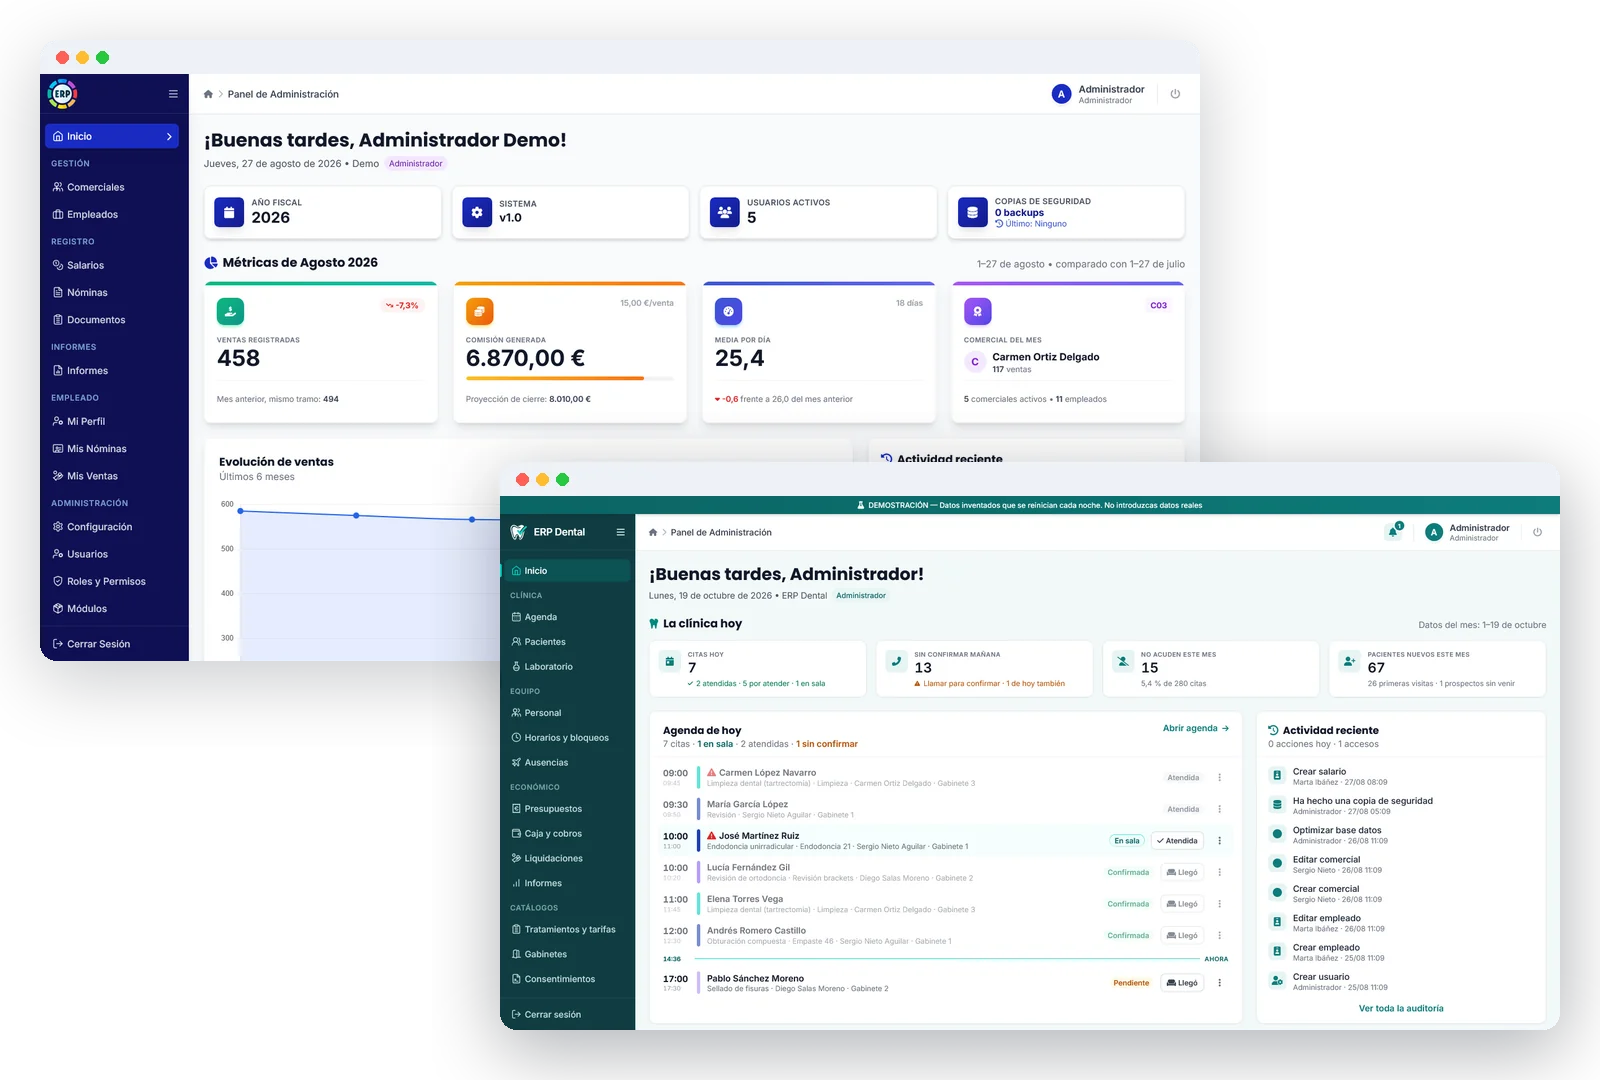Open Agenda in ERP Dental sidebar
This screenshot has width=1600, height=1080.
click(567, 617)
